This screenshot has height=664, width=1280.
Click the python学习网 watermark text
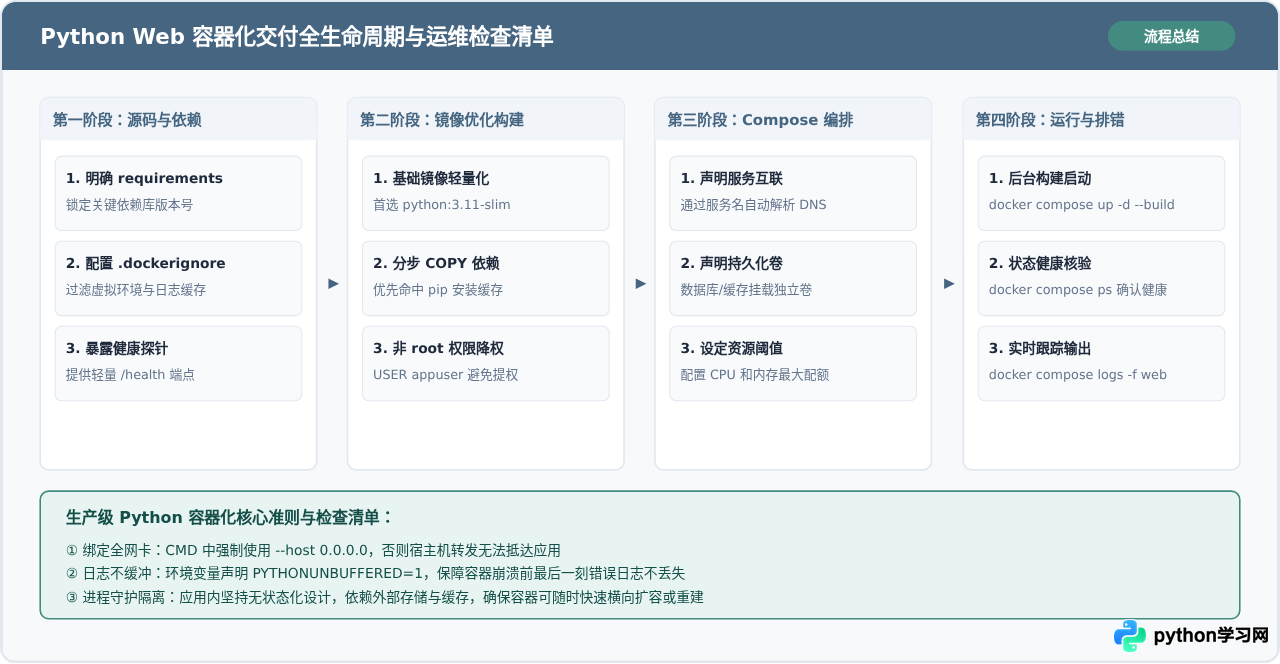point(1210,636)
